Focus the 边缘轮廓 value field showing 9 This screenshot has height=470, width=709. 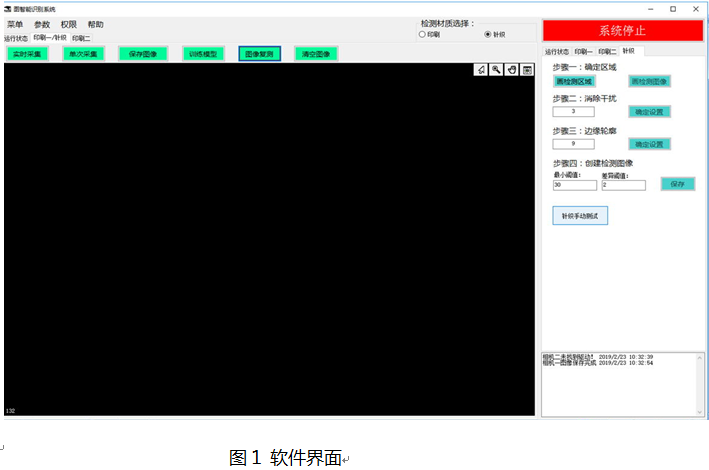pyautogui.click(x=573, y=144)
